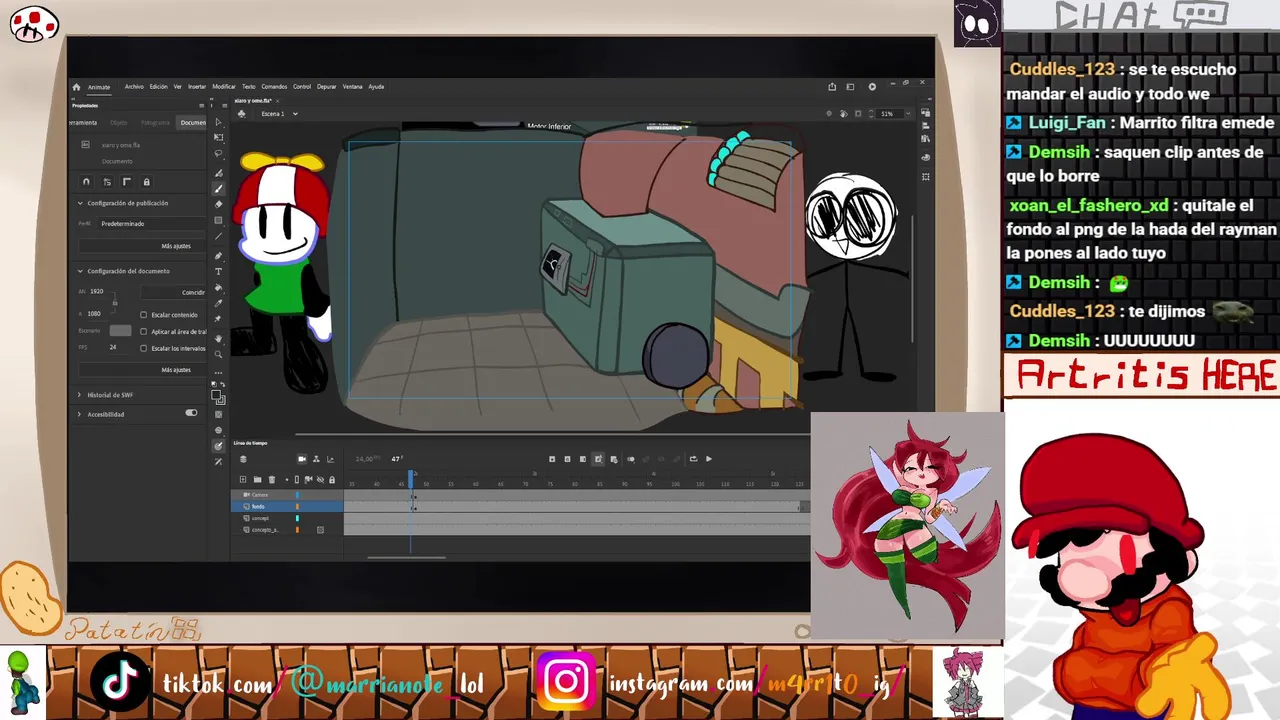Collapse 'Configuración de publicación' section
Screen dimensions: 1280x720
coord(80,203)
